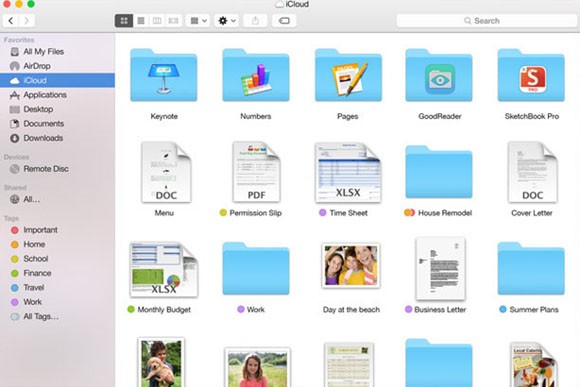Switch to list view
This screenshot has width=580, height=387.
tap(141, 21)
